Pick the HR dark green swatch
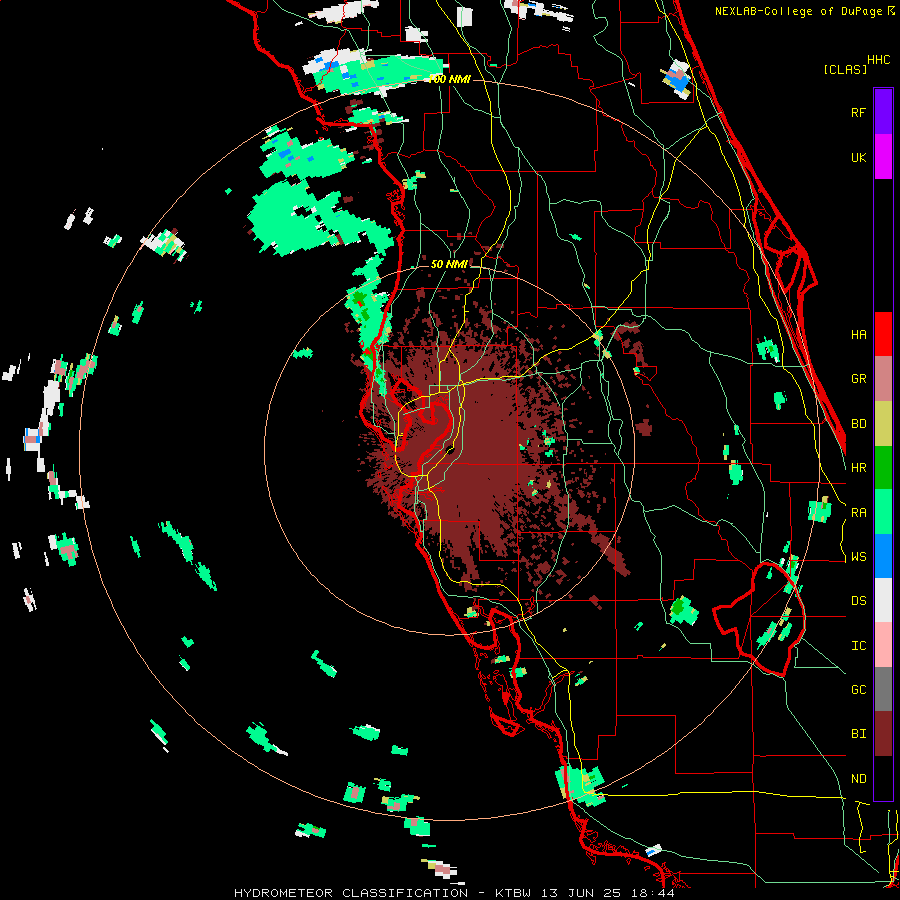900x900 pixels. (883, 467)
